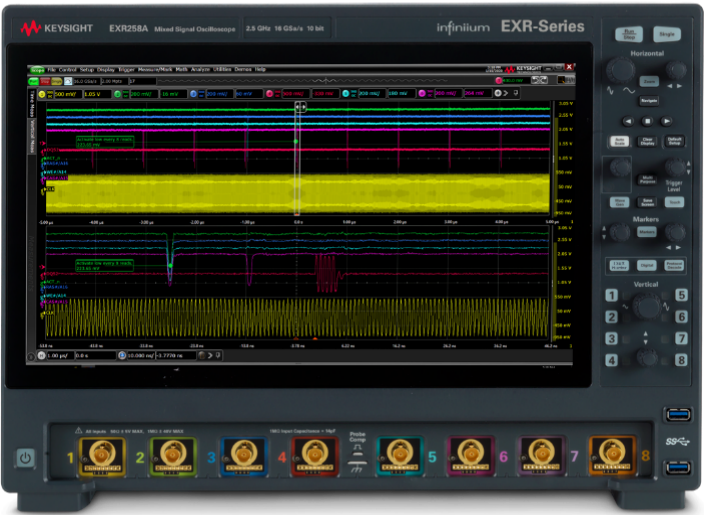
Task: Click the green Run button in toolbar
Action: coord(33,81)
